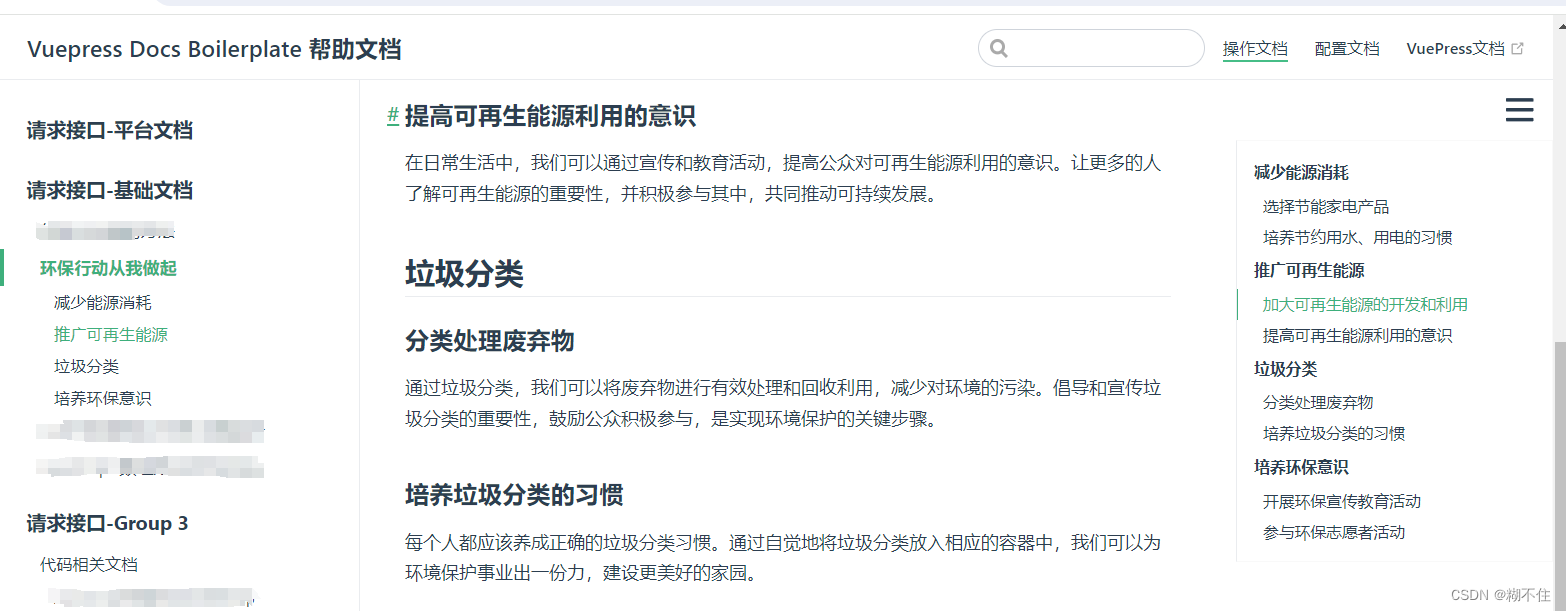Jump to 减少能源消耗 in right outline
This screenshot has width=1566, height=611.
tap(1301, 172)
